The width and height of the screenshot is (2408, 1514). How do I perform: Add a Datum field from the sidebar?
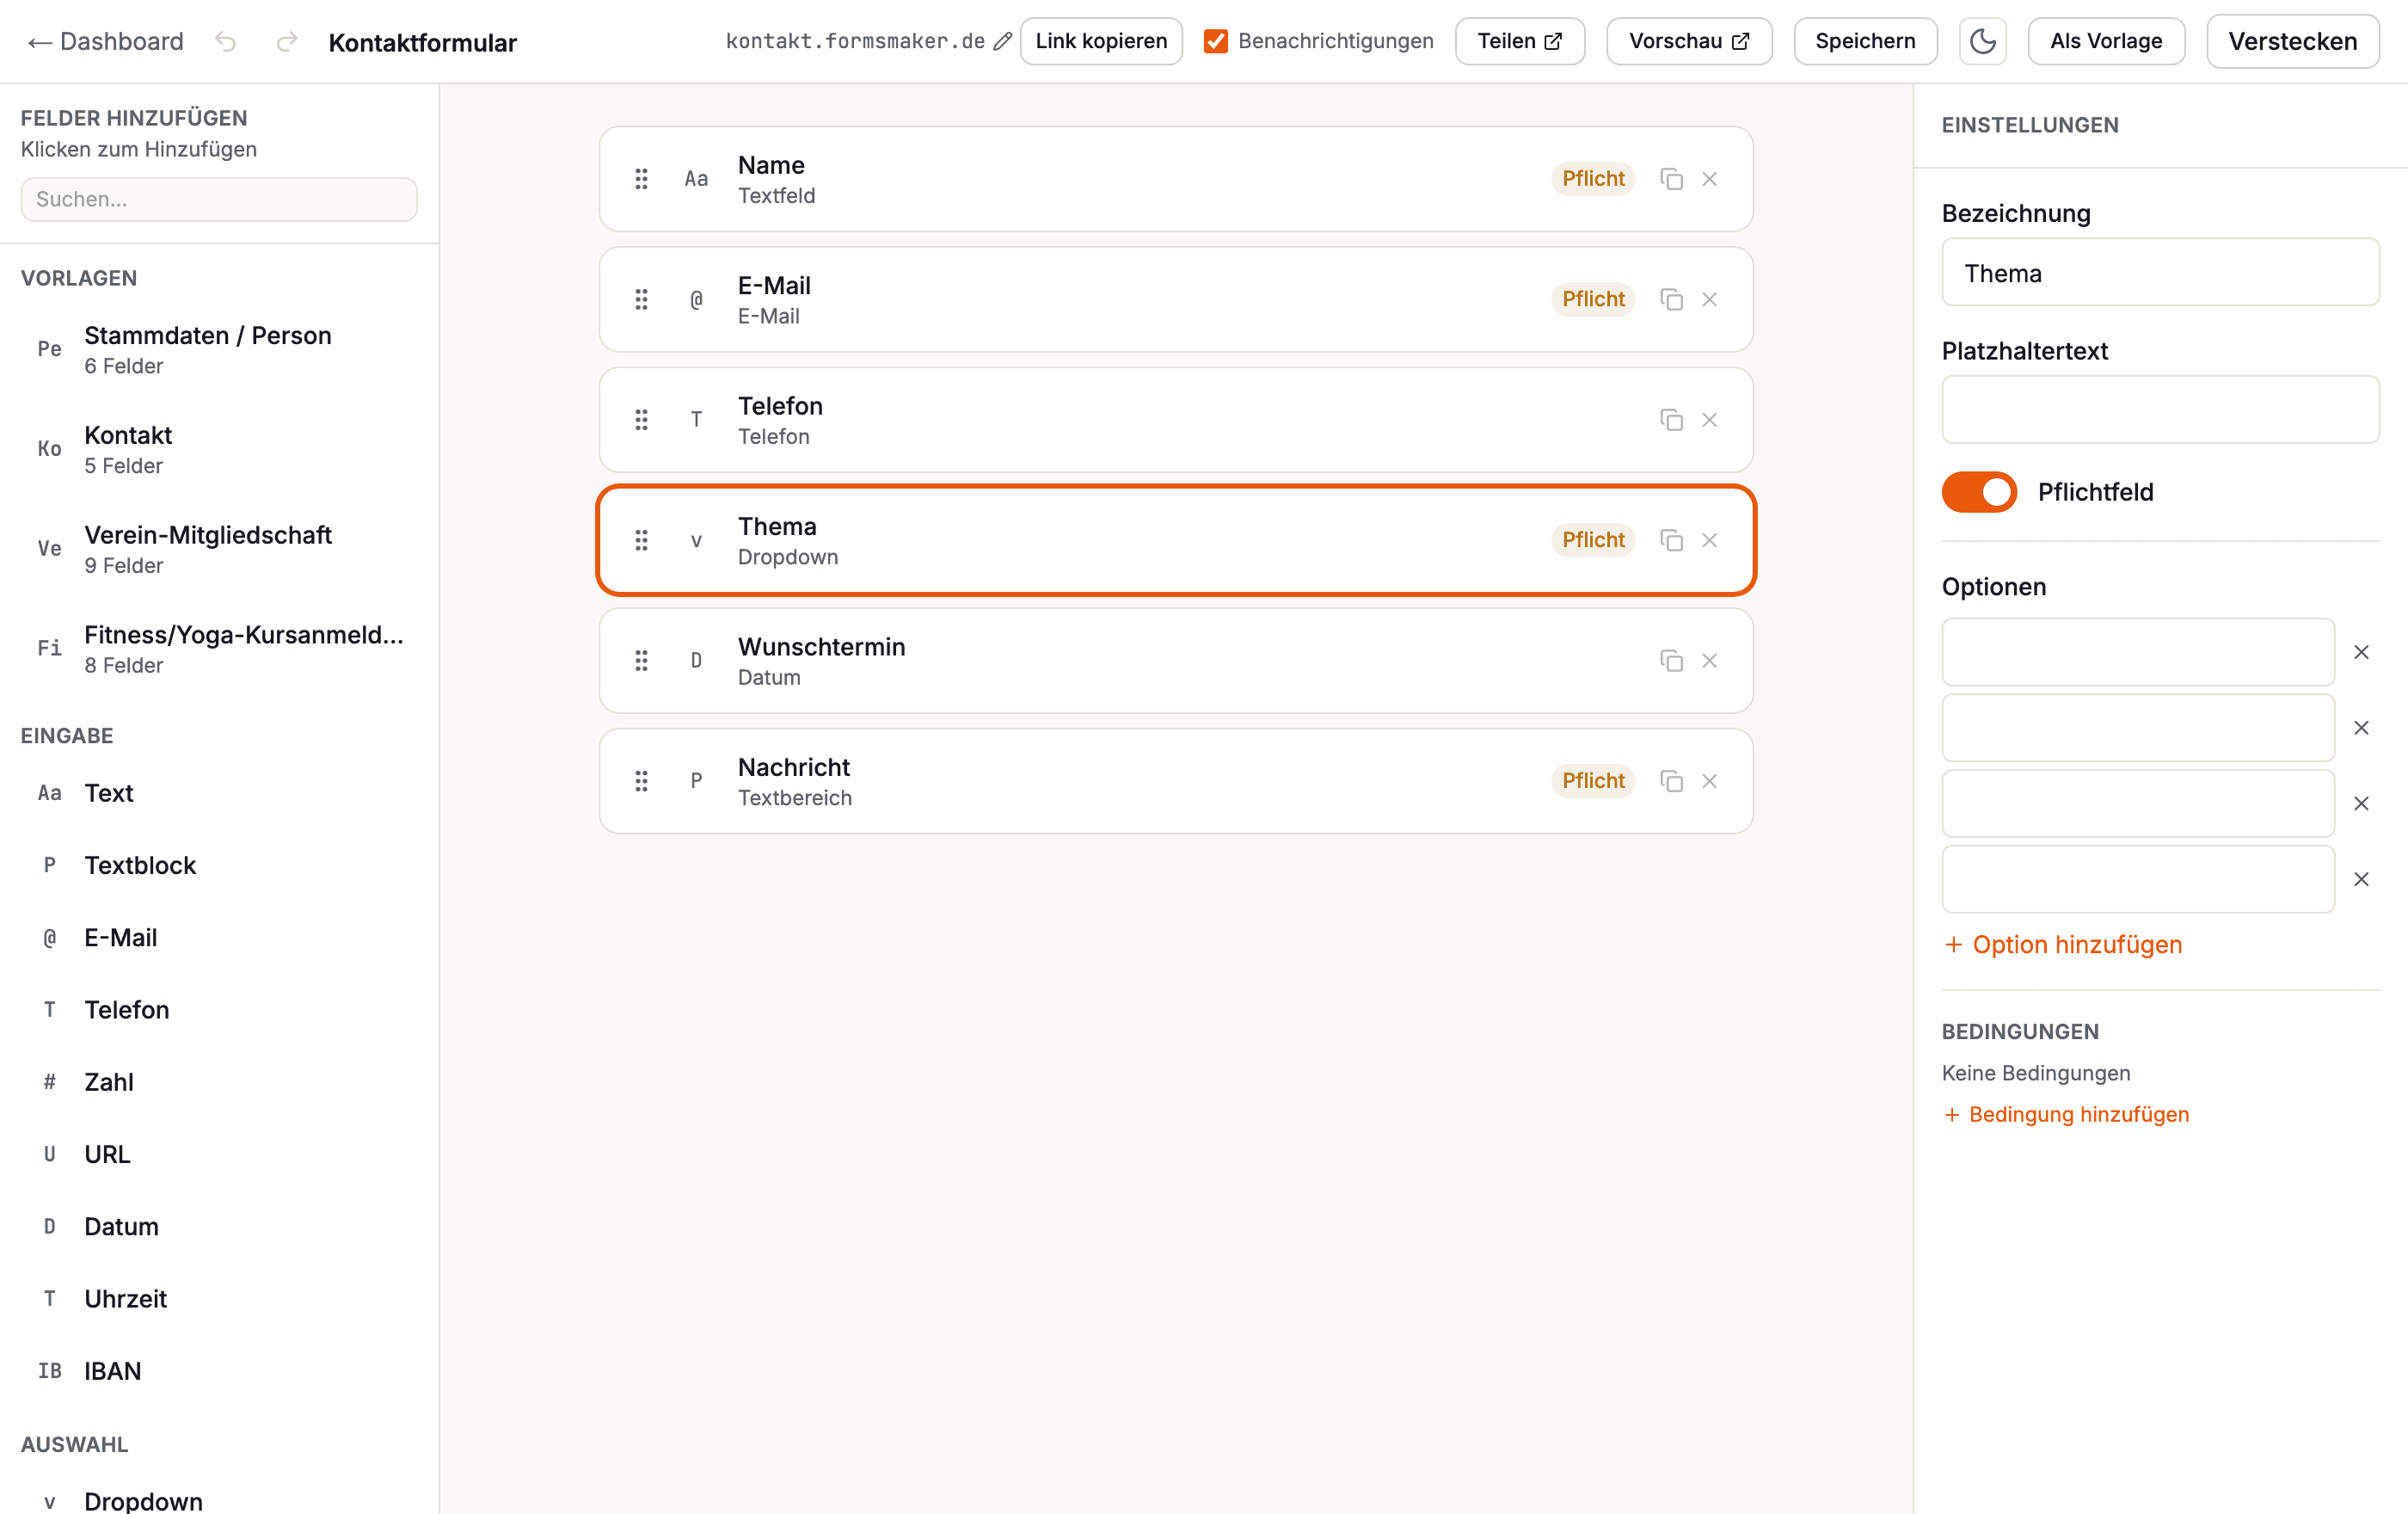tap(219, 1226)
